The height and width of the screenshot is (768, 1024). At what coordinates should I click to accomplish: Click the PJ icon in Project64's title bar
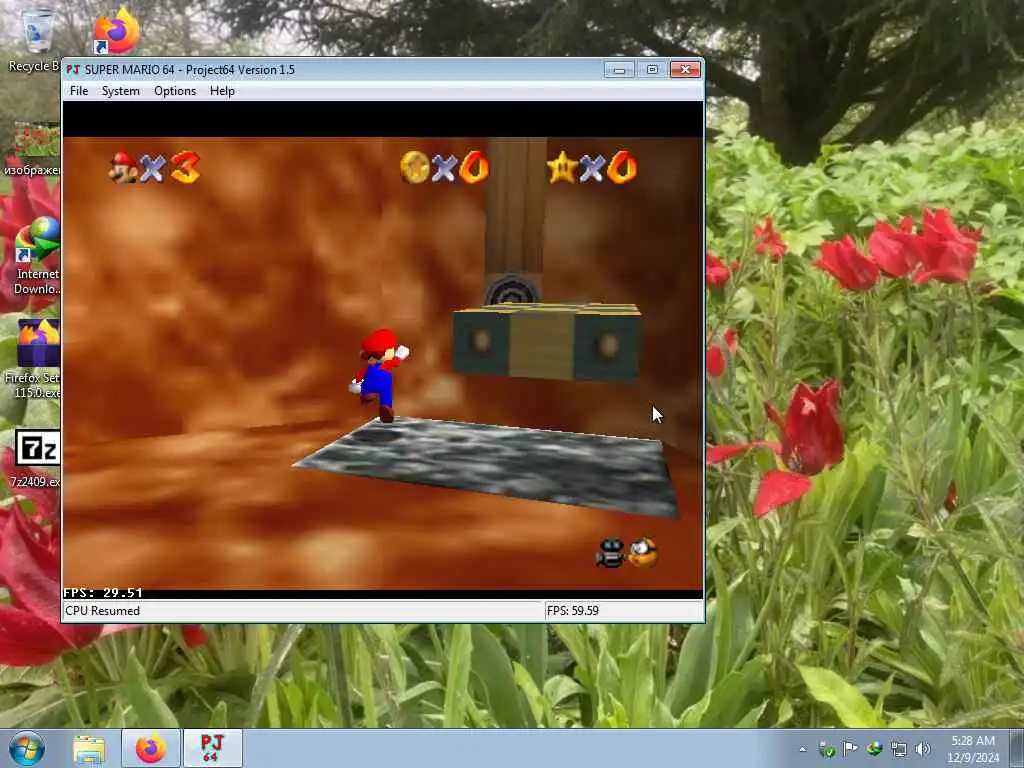click(x=73, y=69)
